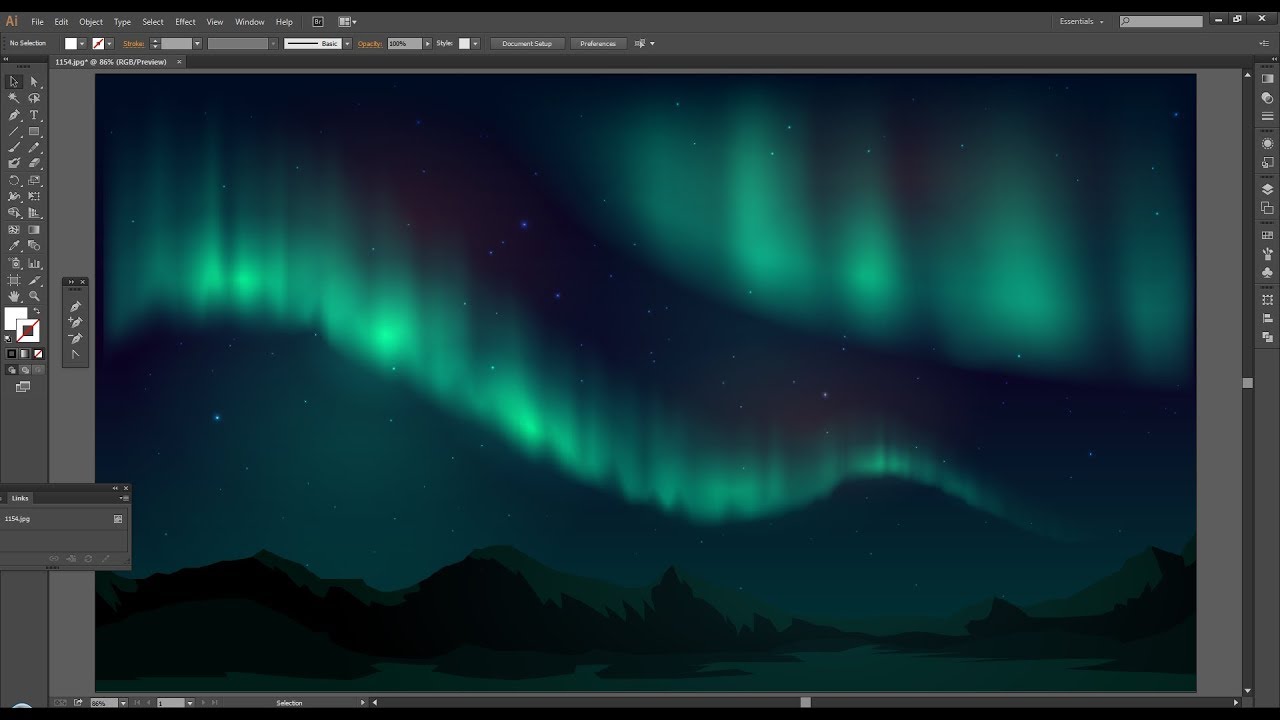Viewport: 1280px width, 720px height.
Task: Switch to Draw Behind mode
Action: 25,370
